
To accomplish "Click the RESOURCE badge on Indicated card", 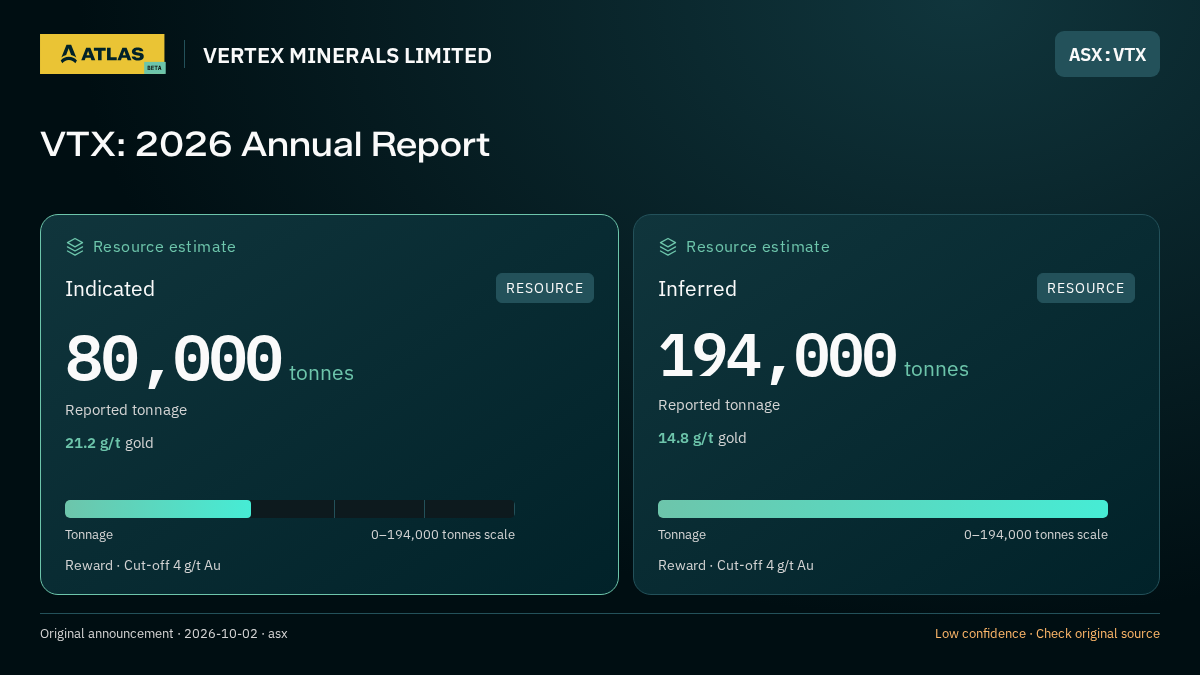I will coord(545,288).
